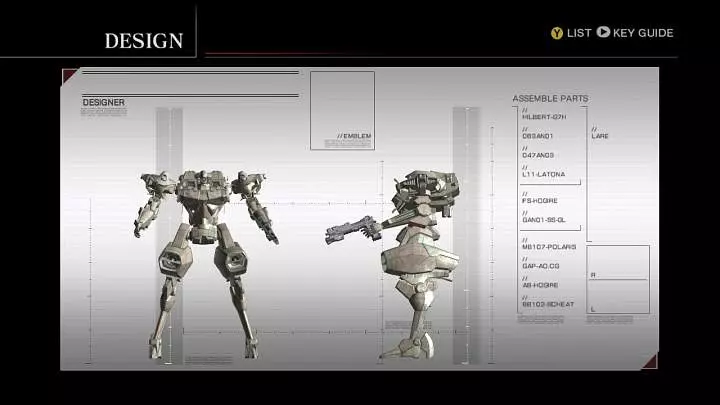Screen dimensions: 720x405
Task: Select the L11-LATONA part entry
Action: click(x=544, y=174)
